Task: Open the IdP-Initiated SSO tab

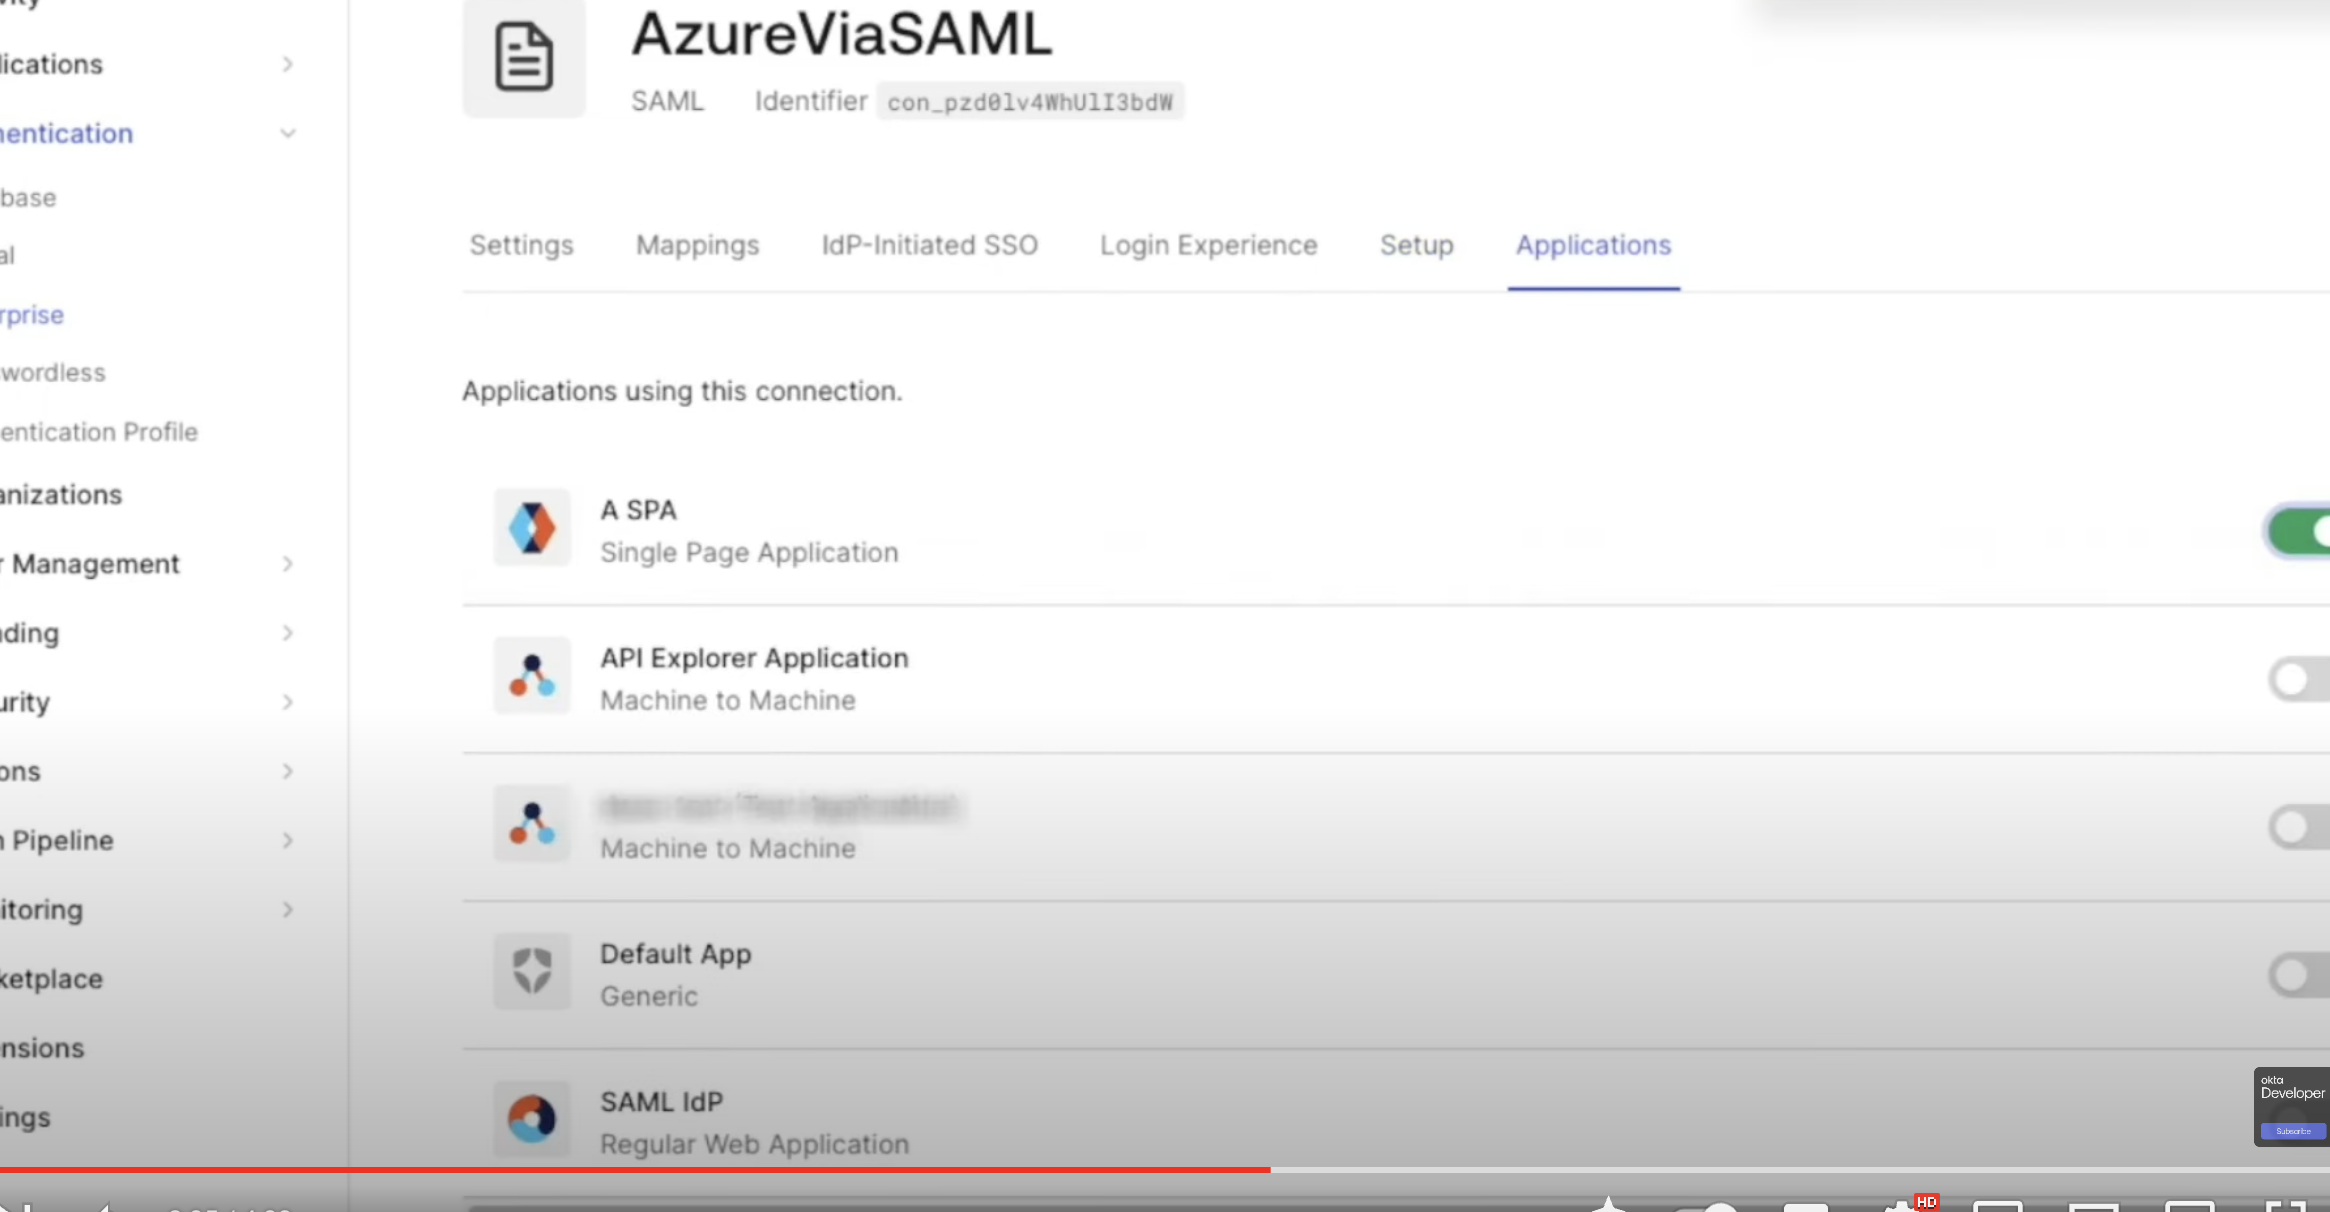Action: [x=929, y=246]
